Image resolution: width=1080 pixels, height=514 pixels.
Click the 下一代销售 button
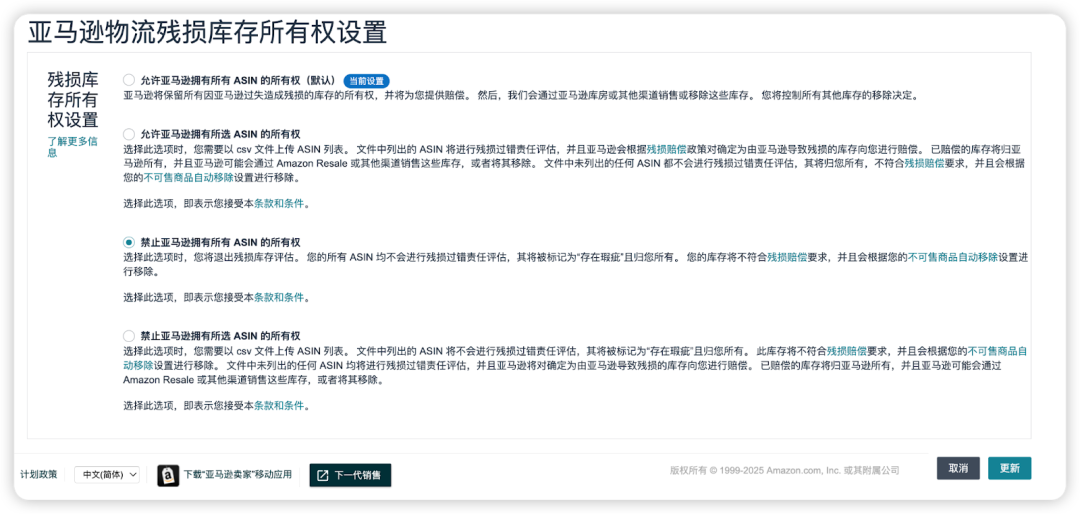point(350,475)
